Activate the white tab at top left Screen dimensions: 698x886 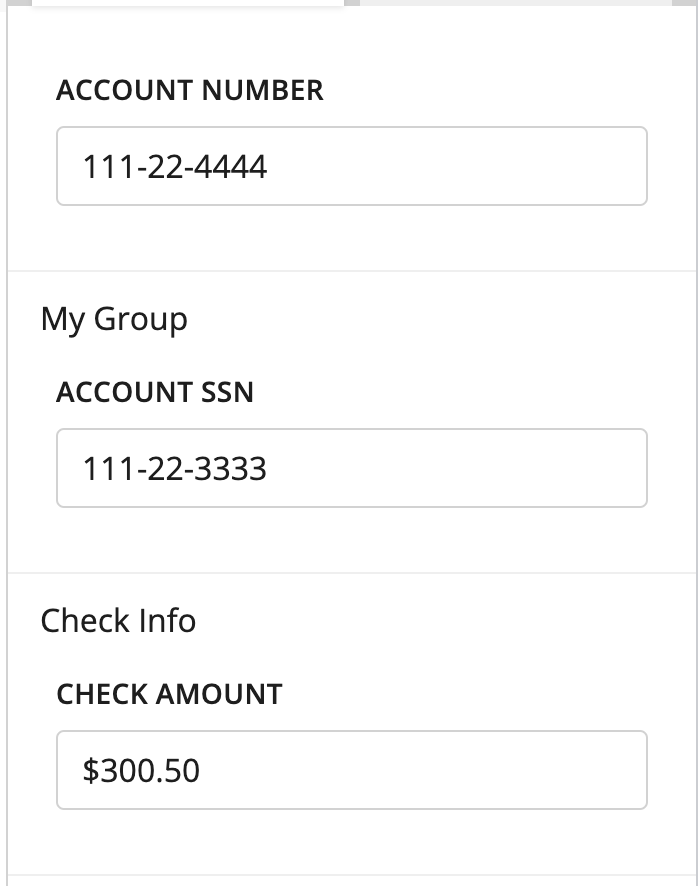[x=188, y=3]
